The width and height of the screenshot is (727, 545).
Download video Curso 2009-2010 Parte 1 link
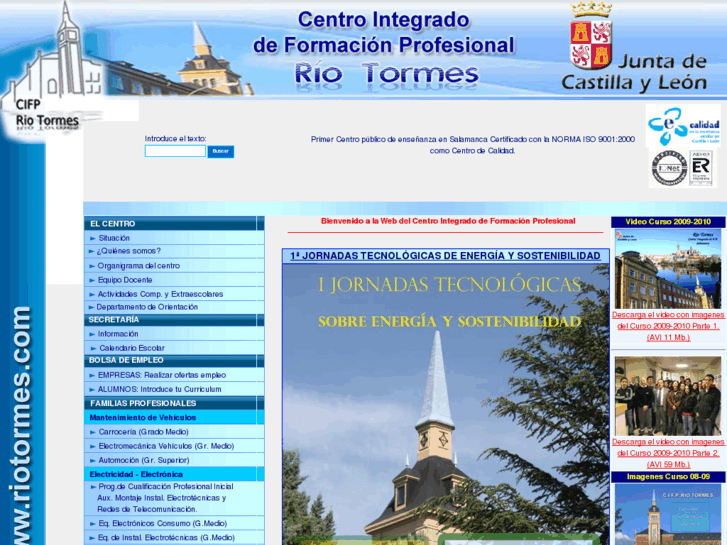[x=668, y=326]
